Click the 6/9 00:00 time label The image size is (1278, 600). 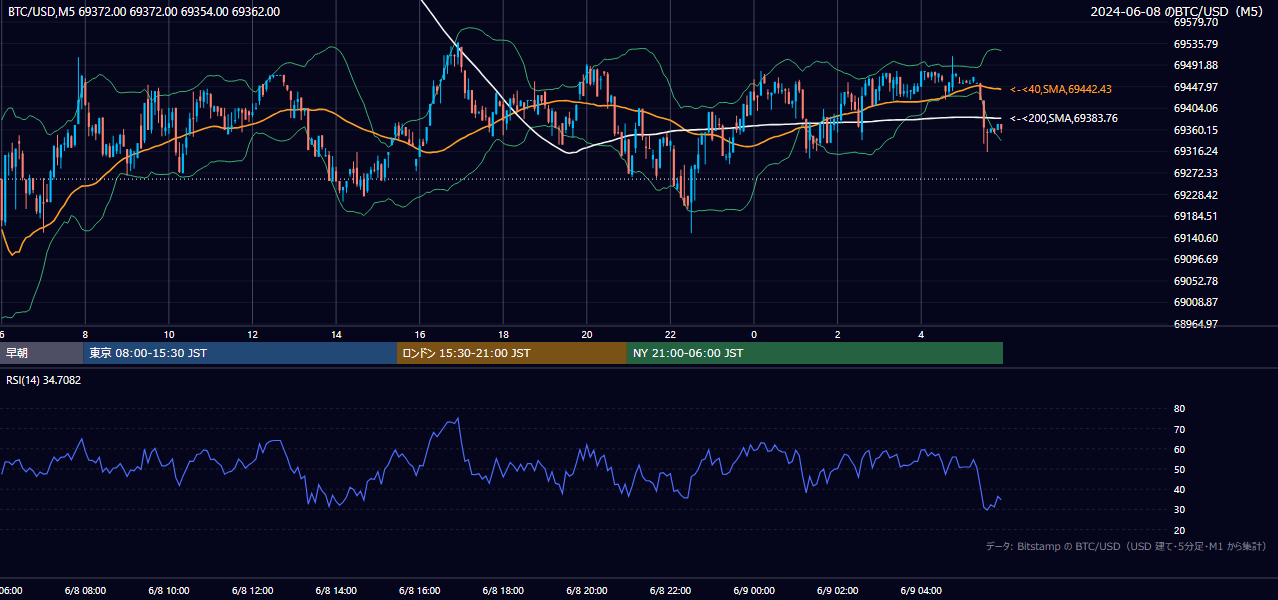click(x=755, y=591)
